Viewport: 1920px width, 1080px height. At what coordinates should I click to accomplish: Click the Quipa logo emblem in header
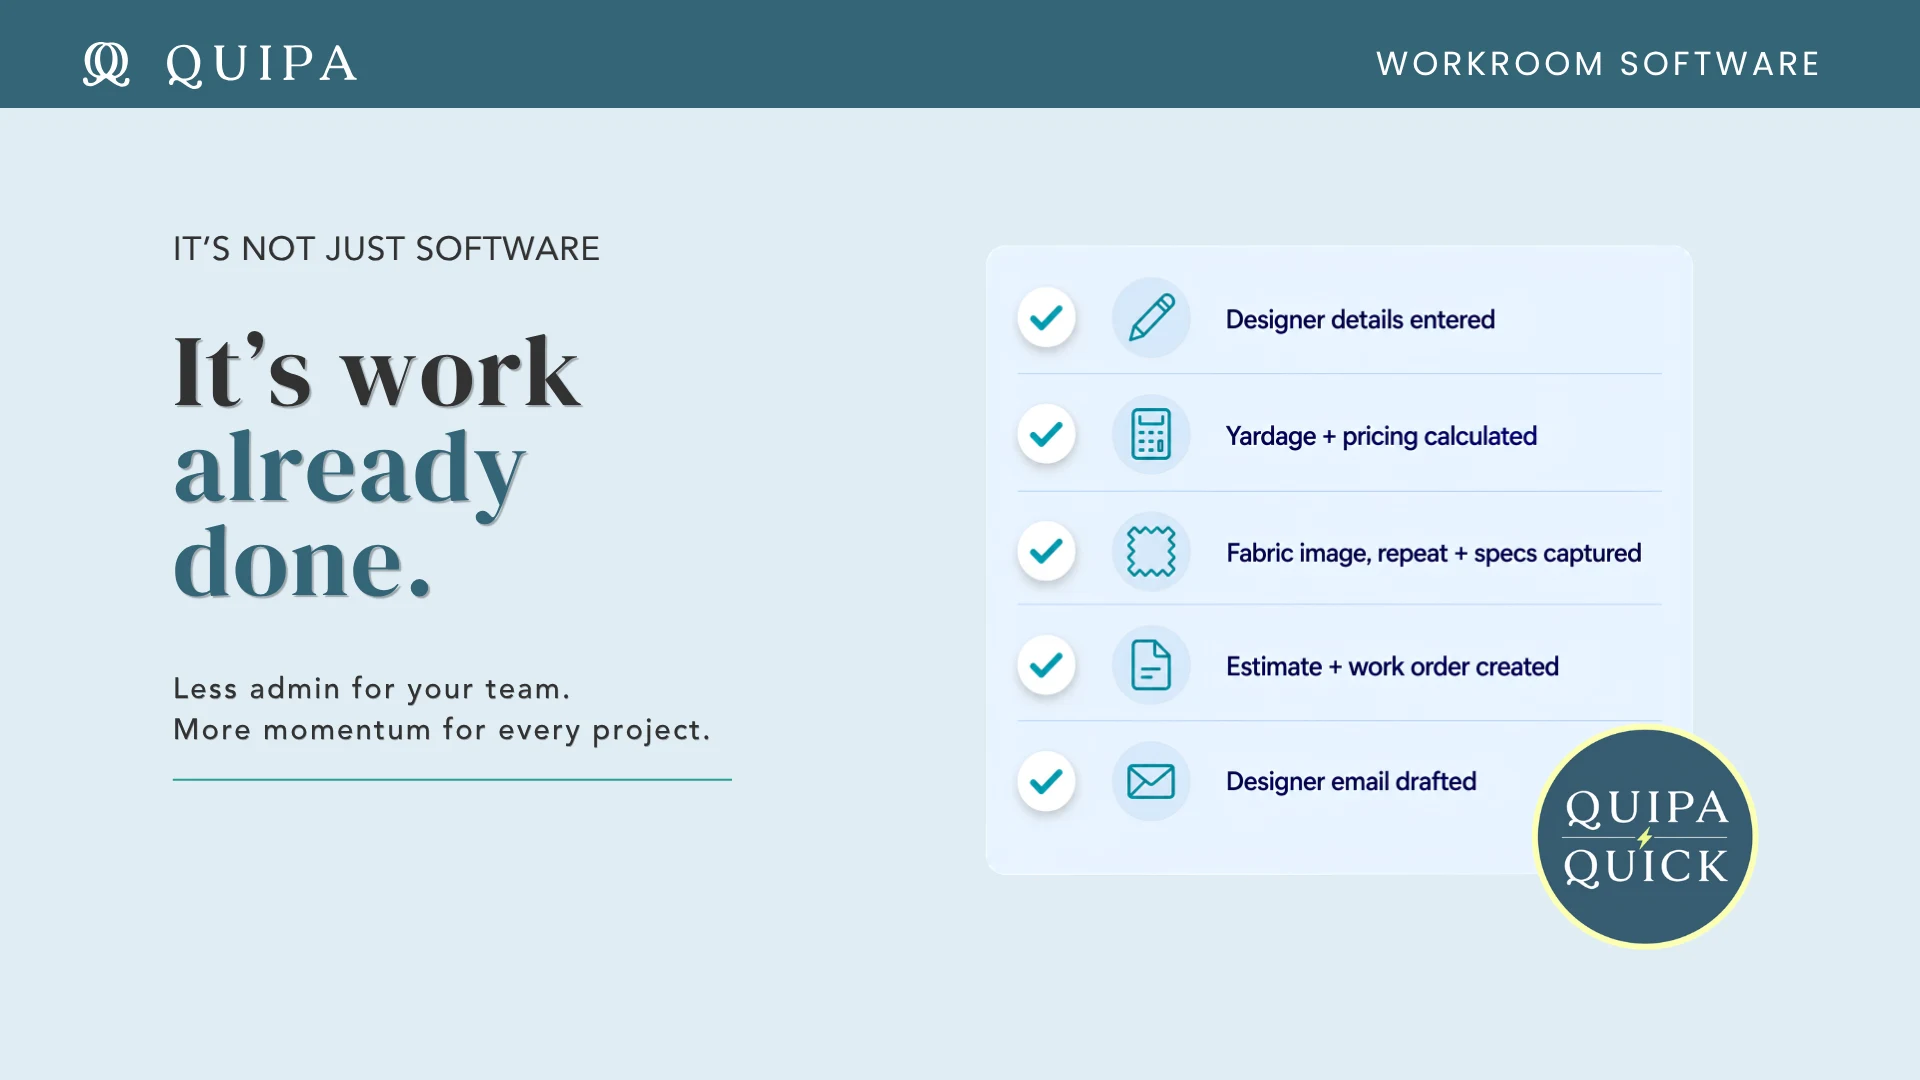pos(106,64)
